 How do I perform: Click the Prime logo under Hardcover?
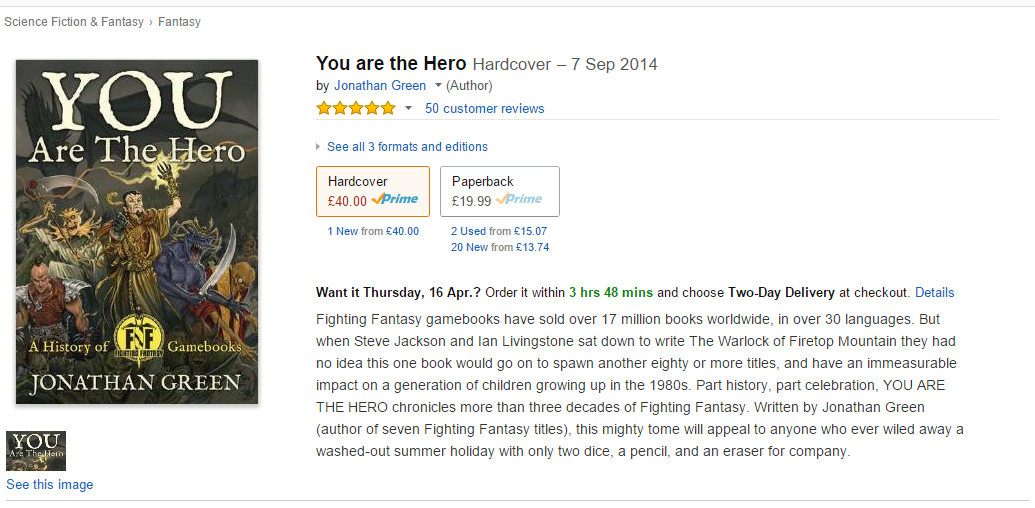(x=395, y=200)
